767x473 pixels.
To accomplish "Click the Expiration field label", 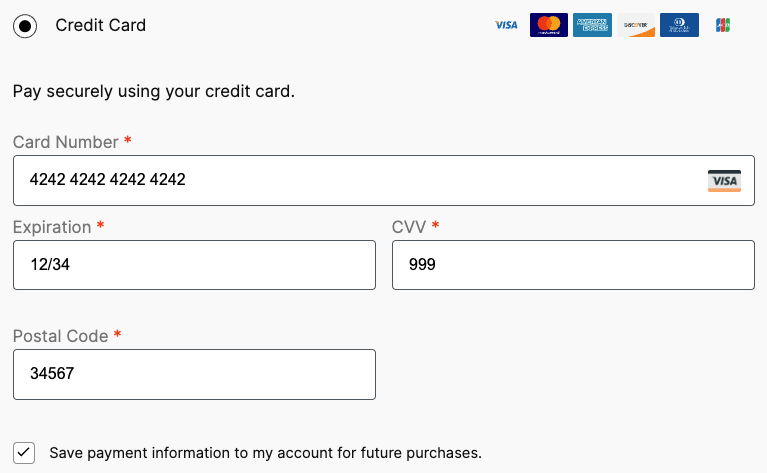I will click(x=52, y=227).
